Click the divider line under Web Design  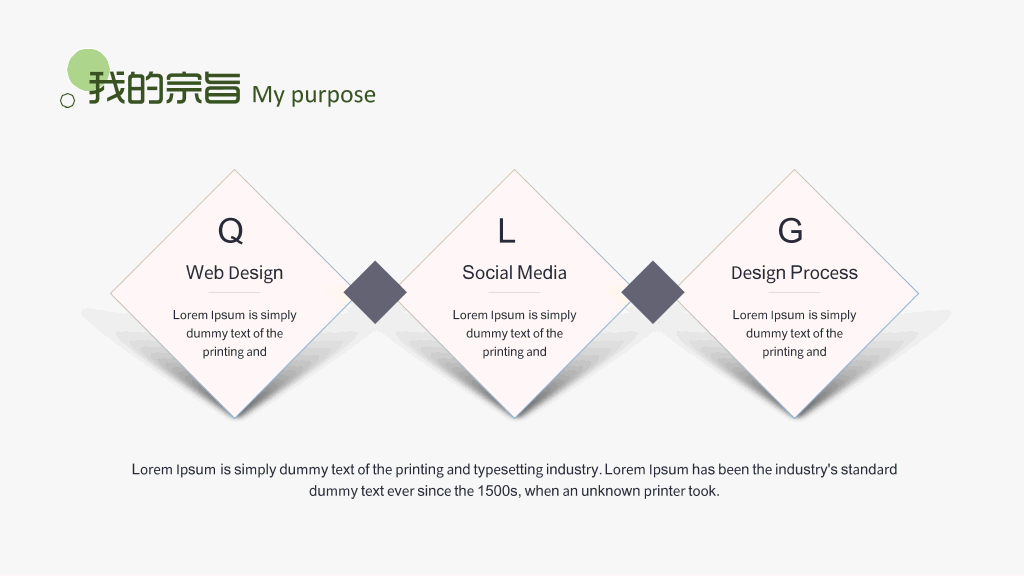click(234, 293)
